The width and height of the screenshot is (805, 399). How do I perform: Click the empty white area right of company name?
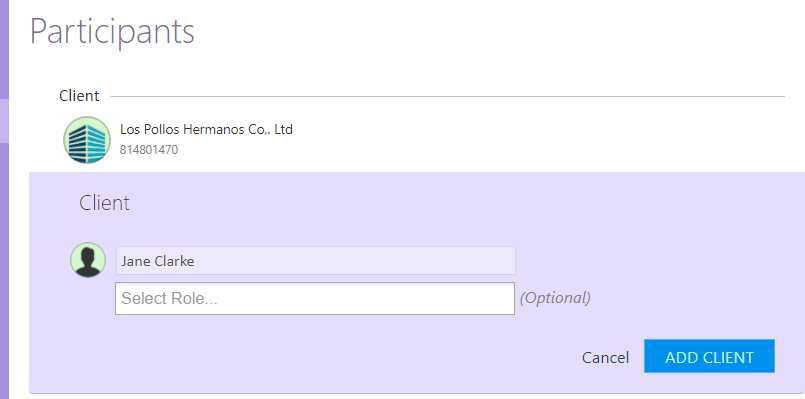pos(539,139)
